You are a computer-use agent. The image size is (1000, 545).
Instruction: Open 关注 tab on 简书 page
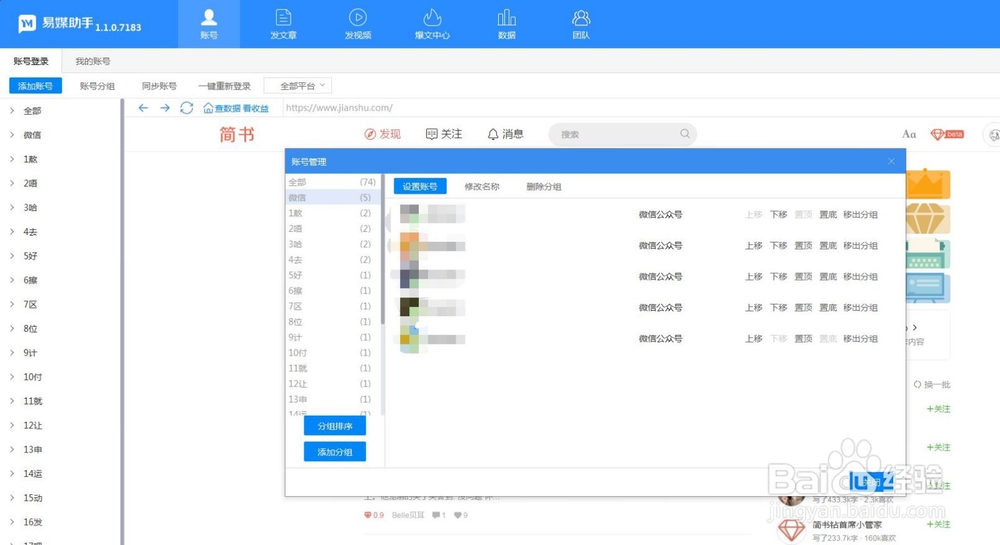pyautogui.click(x=444, y=134)
